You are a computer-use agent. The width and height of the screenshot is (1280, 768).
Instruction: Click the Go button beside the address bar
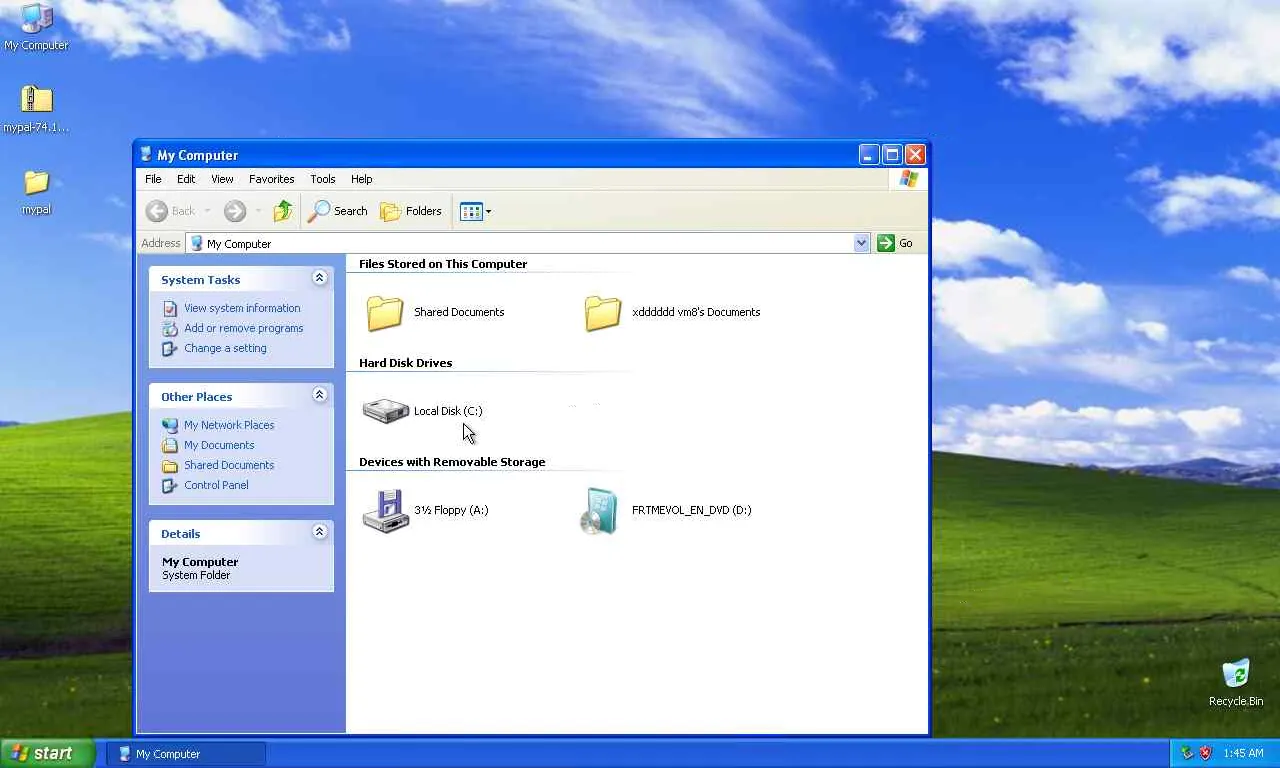tap(895, 243)
